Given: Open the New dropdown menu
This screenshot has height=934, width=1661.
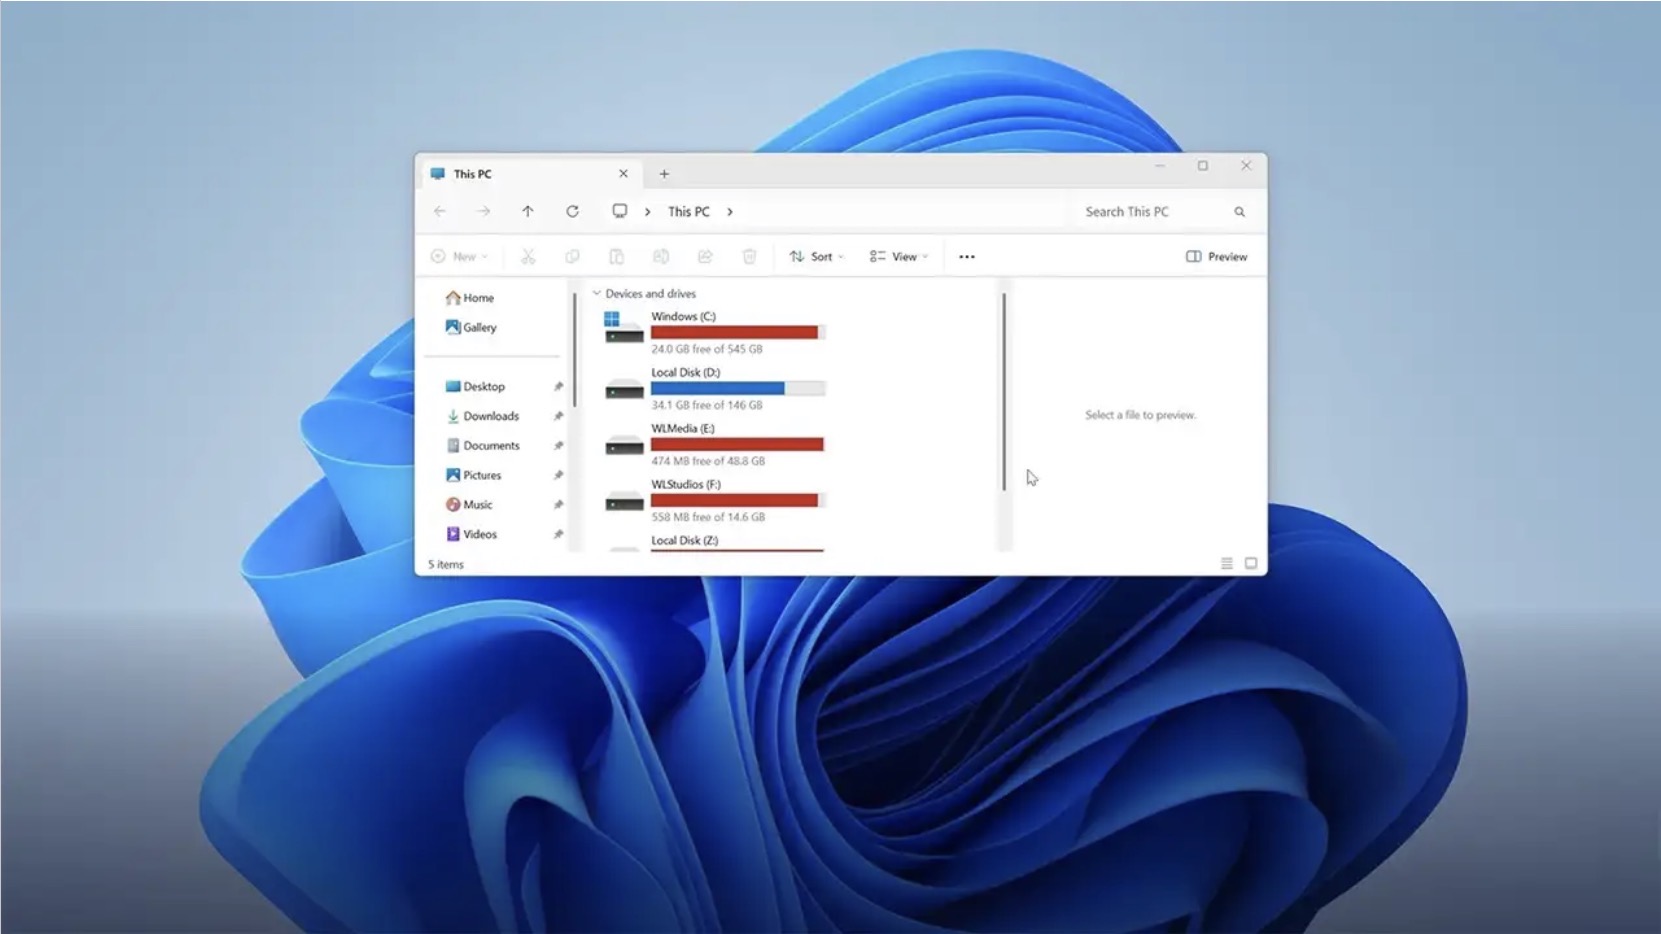Looking at the screenshot, I should click(x=459, y=257).
